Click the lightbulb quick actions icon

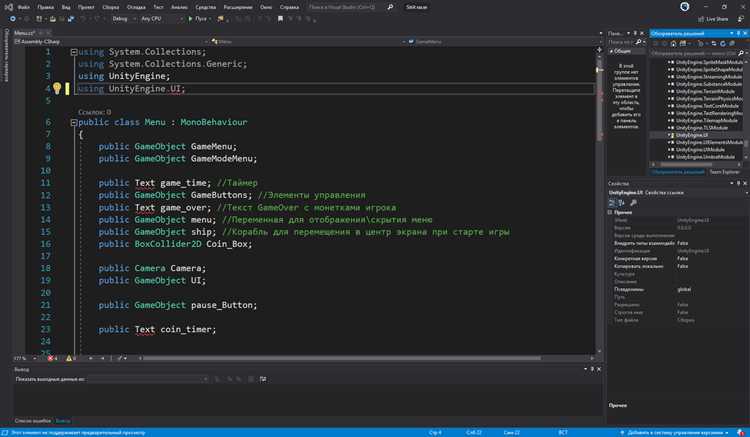(57, 88)
